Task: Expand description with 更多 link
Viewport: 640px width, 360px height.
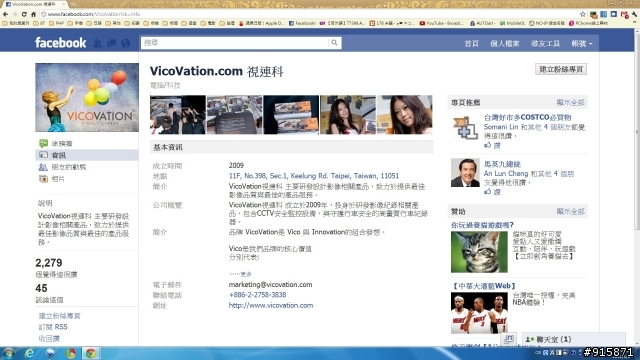Action: (x=246, y=274)
